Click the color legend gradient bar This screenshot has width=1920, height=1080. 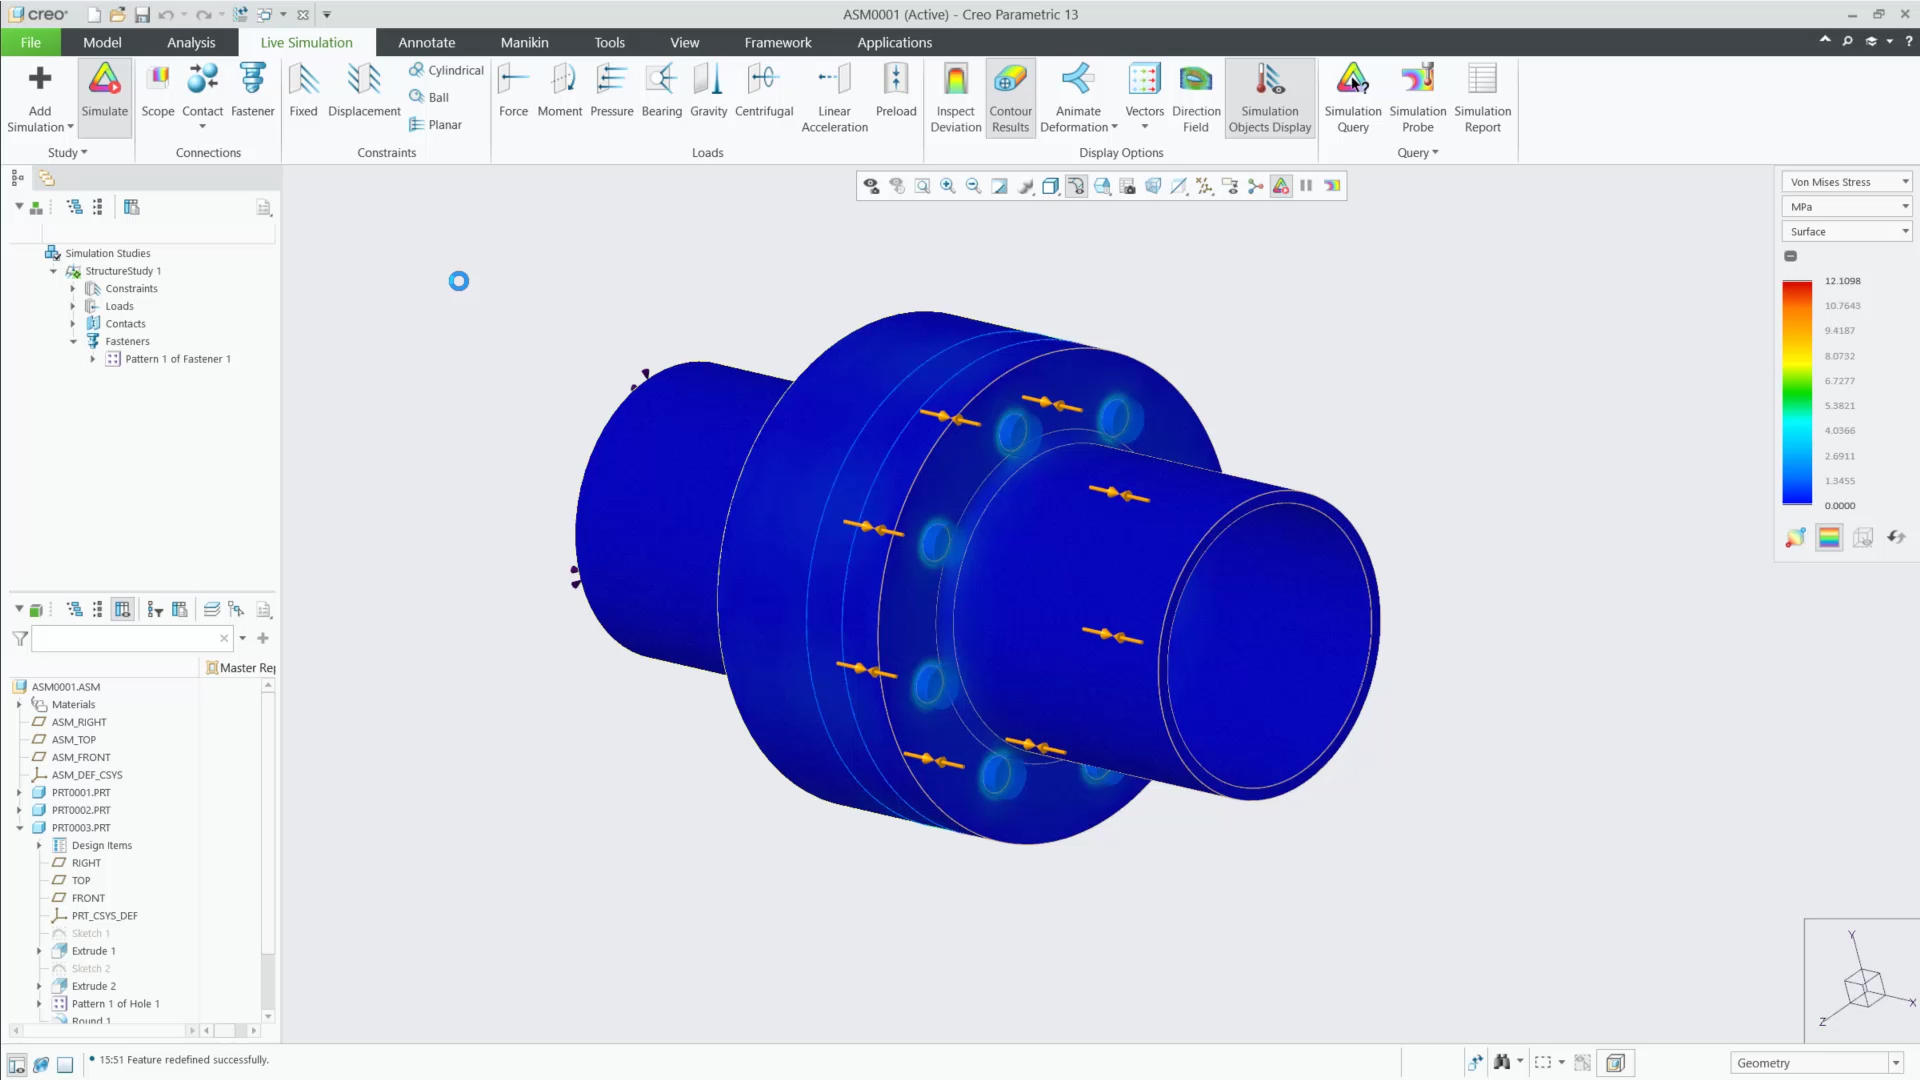1797,393
